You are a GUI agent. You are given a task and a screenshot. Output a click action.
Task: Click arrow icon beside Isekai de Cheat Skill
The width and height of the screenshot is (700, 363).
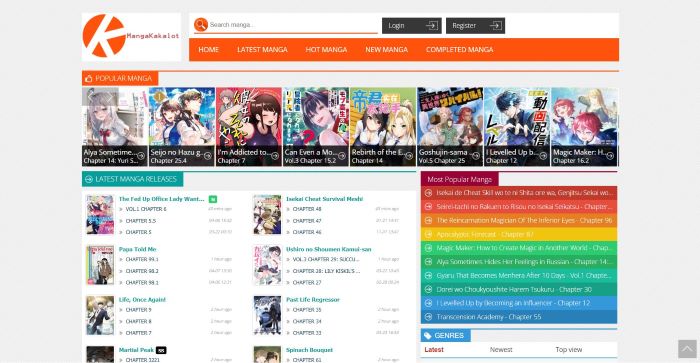429,193
